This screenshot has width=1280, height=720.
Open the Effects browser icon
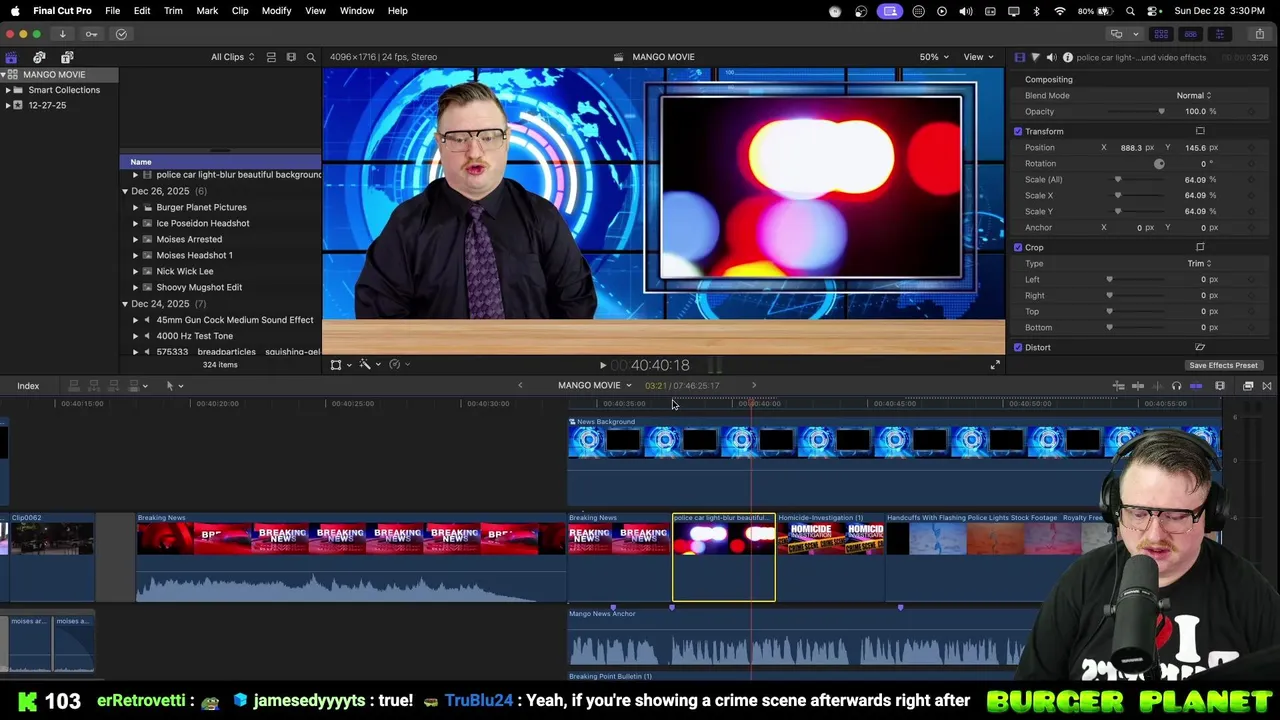1248,386
